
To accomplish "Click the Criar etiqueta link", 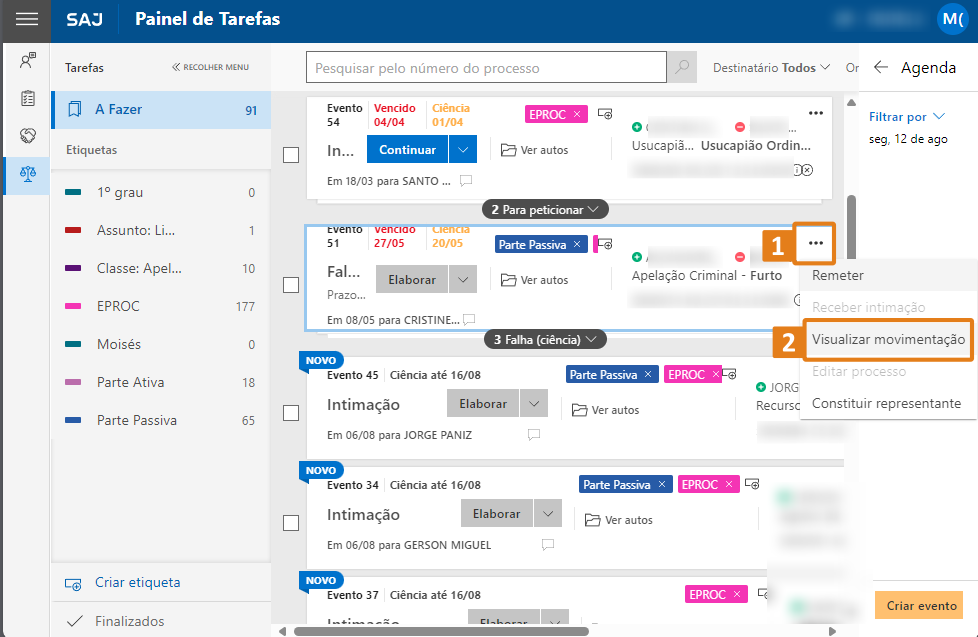I will [x=137, y=582].
